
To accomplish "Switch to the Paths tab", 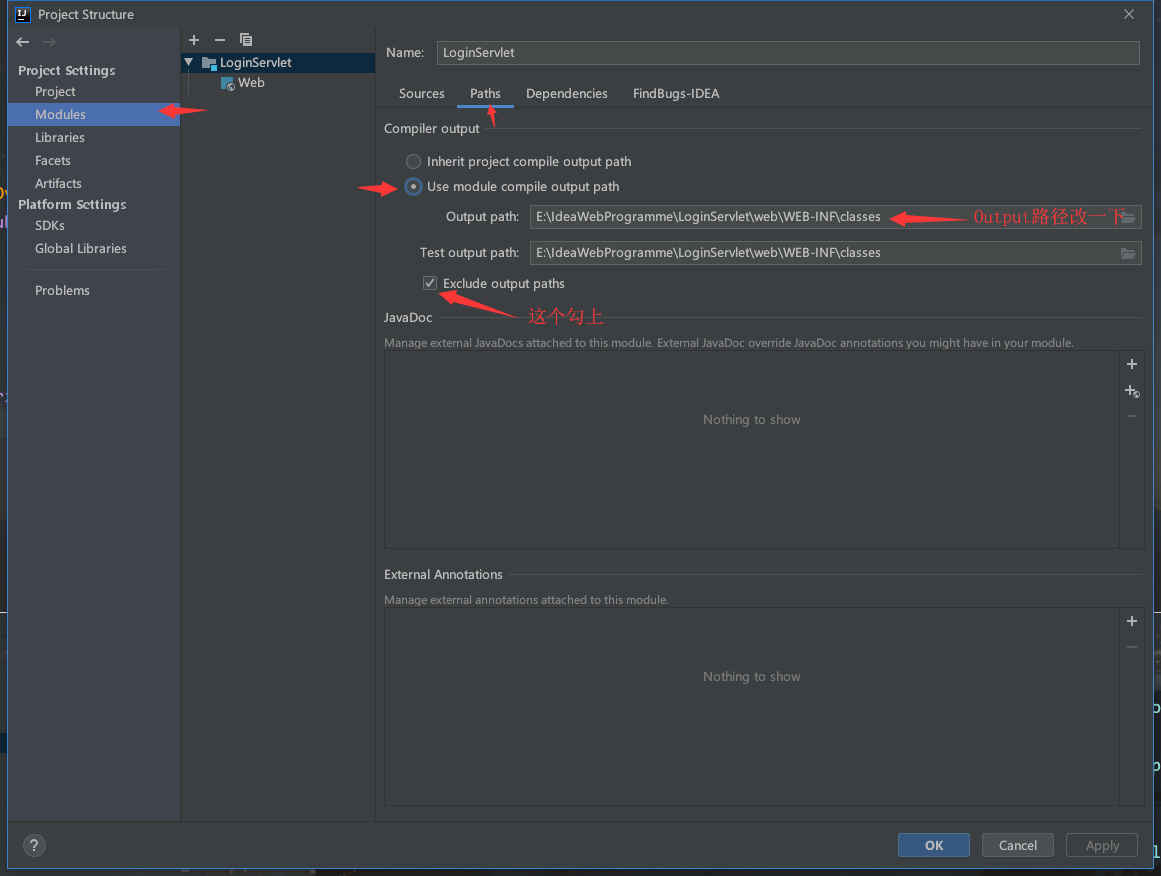I will (x=485, y=93).
